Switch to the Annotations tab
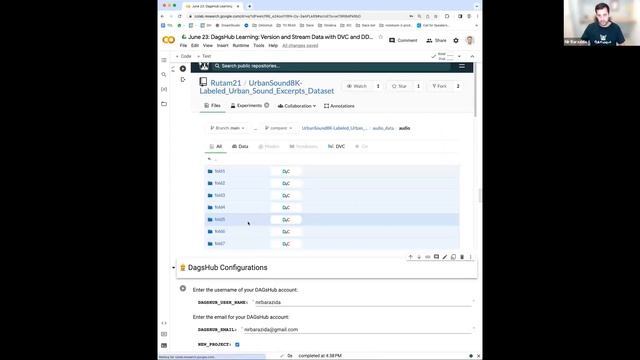The image size is (640, 360). 339,106
